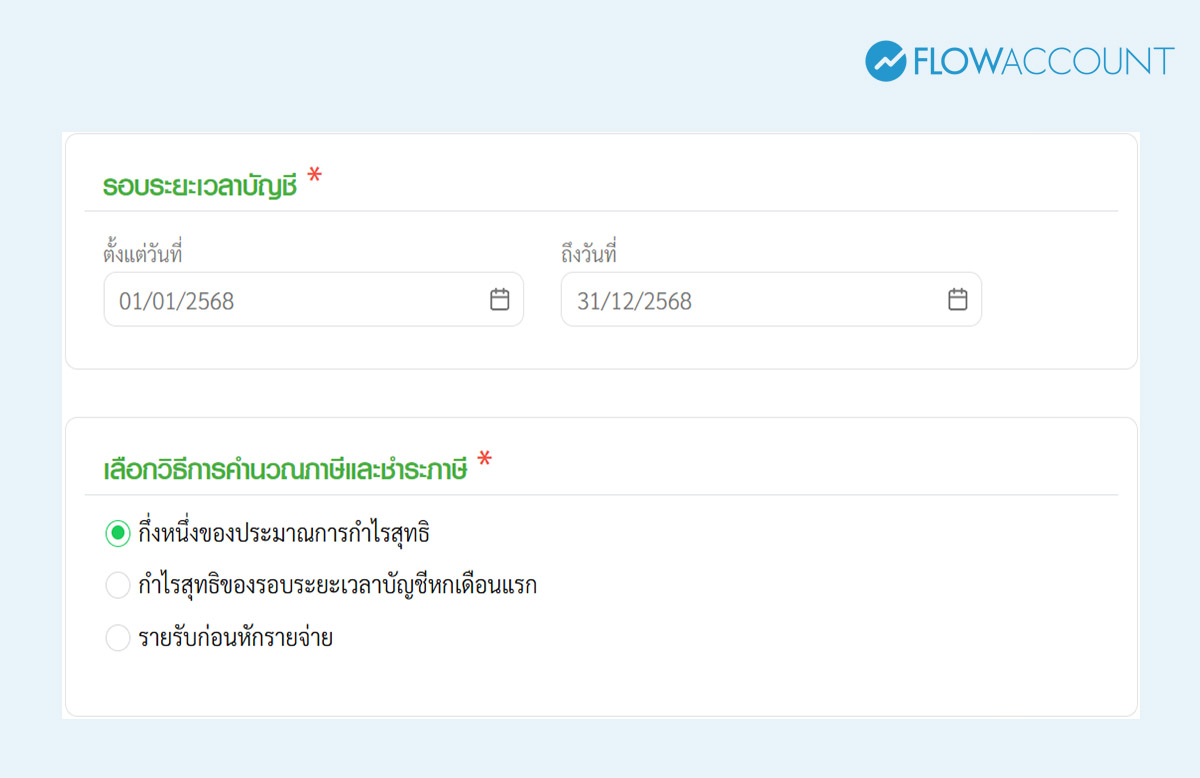Click red asterisk beside รอบระยะเวลาบัญชี

(315, 178)
